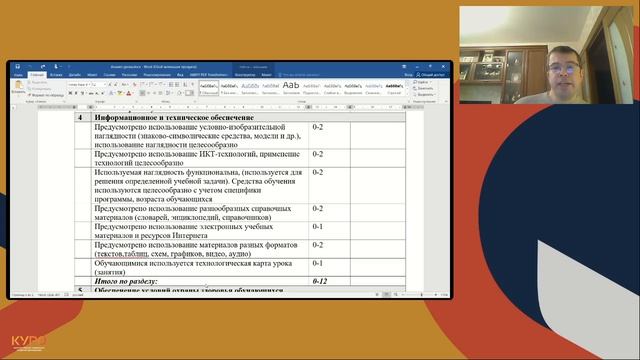
Task: Justify paragraph text across the width
Action: tap(160, 93)
